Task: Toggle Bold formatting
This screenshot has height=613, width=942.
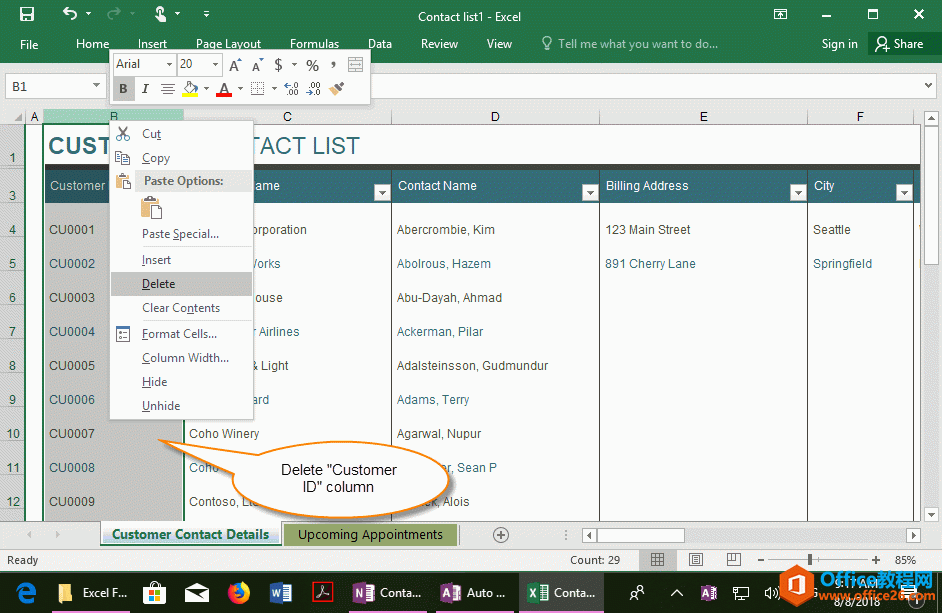Action: (x=123, y=89)
